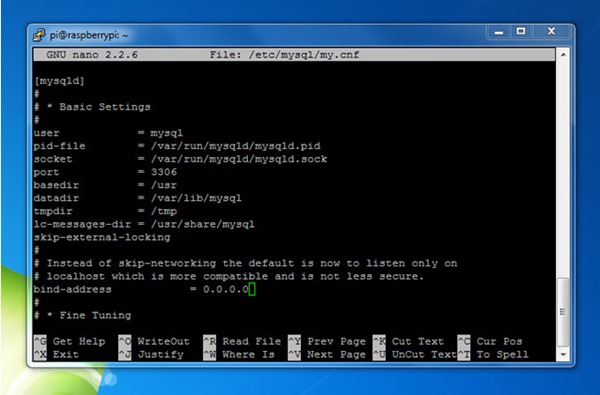Screen dimensions: 600x395
Task: Click the '^X Exit' shortcut
Action: coord(56,354)
